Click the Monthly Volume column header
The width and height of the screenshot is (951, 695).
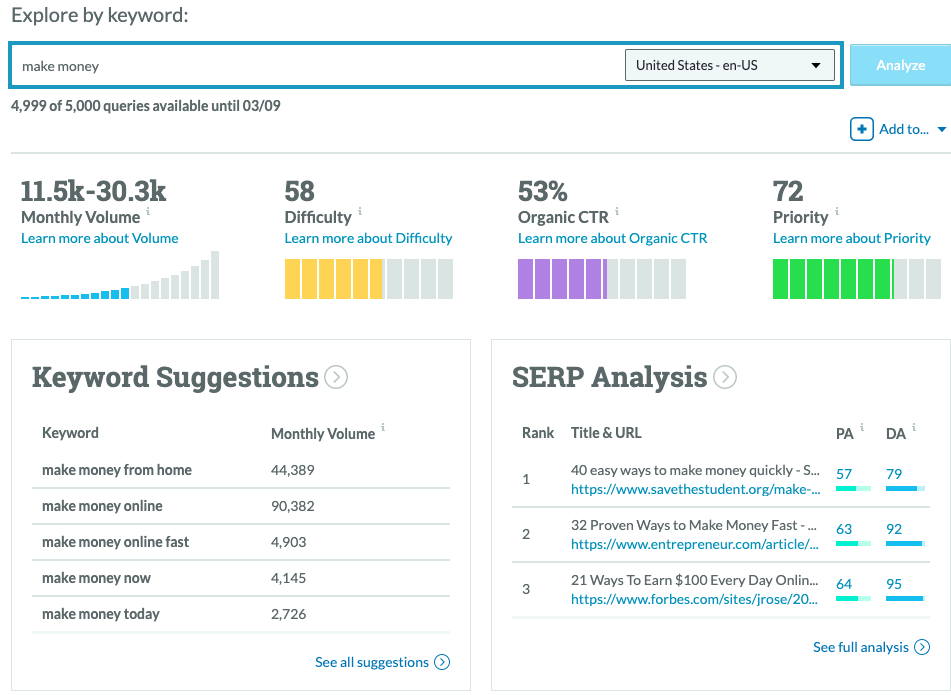(x=323, y=434)
